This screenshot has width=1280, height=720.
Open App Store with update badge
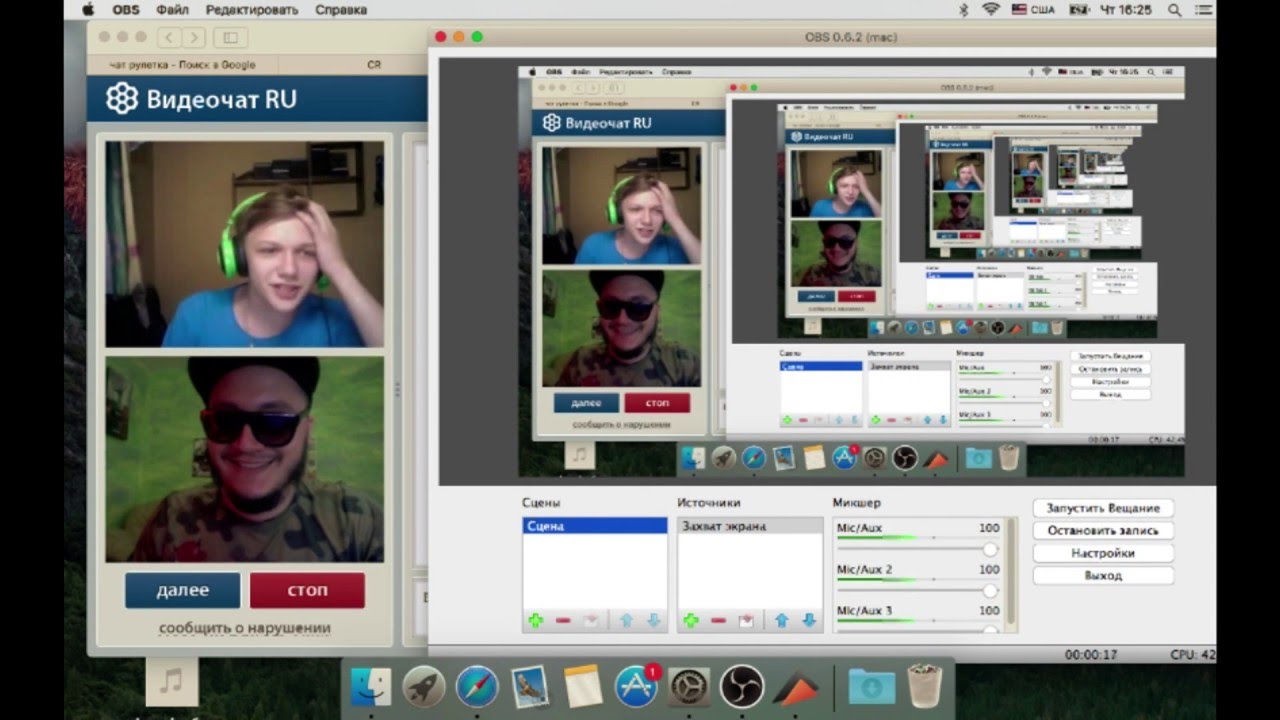[x=636, y=687]
